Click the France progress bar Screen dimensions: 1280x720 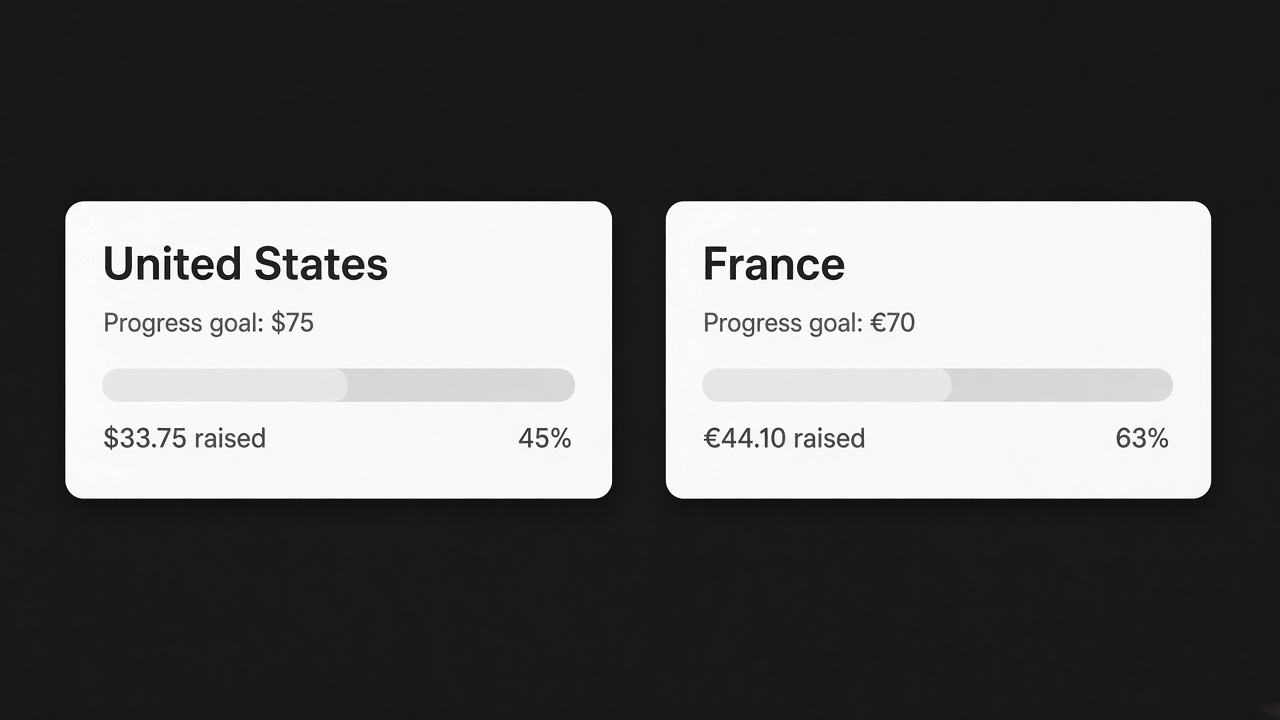pyautogui.click(x=938, y=385)
